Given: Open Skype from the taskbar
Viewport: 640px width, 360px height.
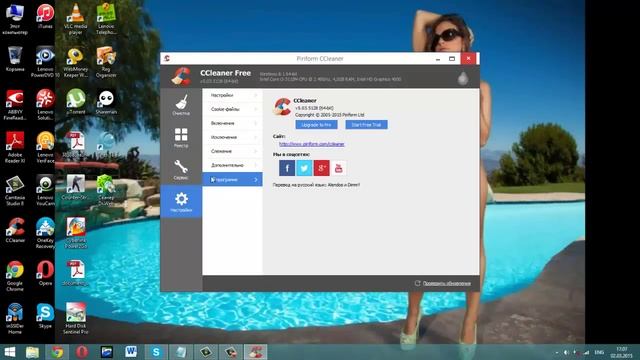Looking at the screenshot, I should click(x=156, y=352).
